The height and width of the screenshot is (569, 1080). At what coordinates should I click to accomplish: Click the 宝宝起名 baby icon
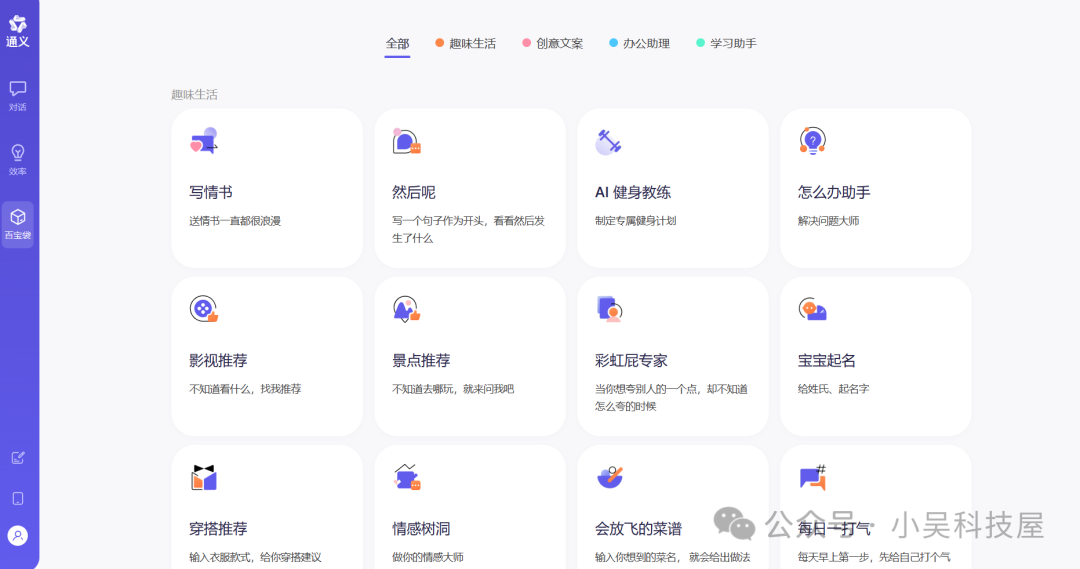pos(813,309)
